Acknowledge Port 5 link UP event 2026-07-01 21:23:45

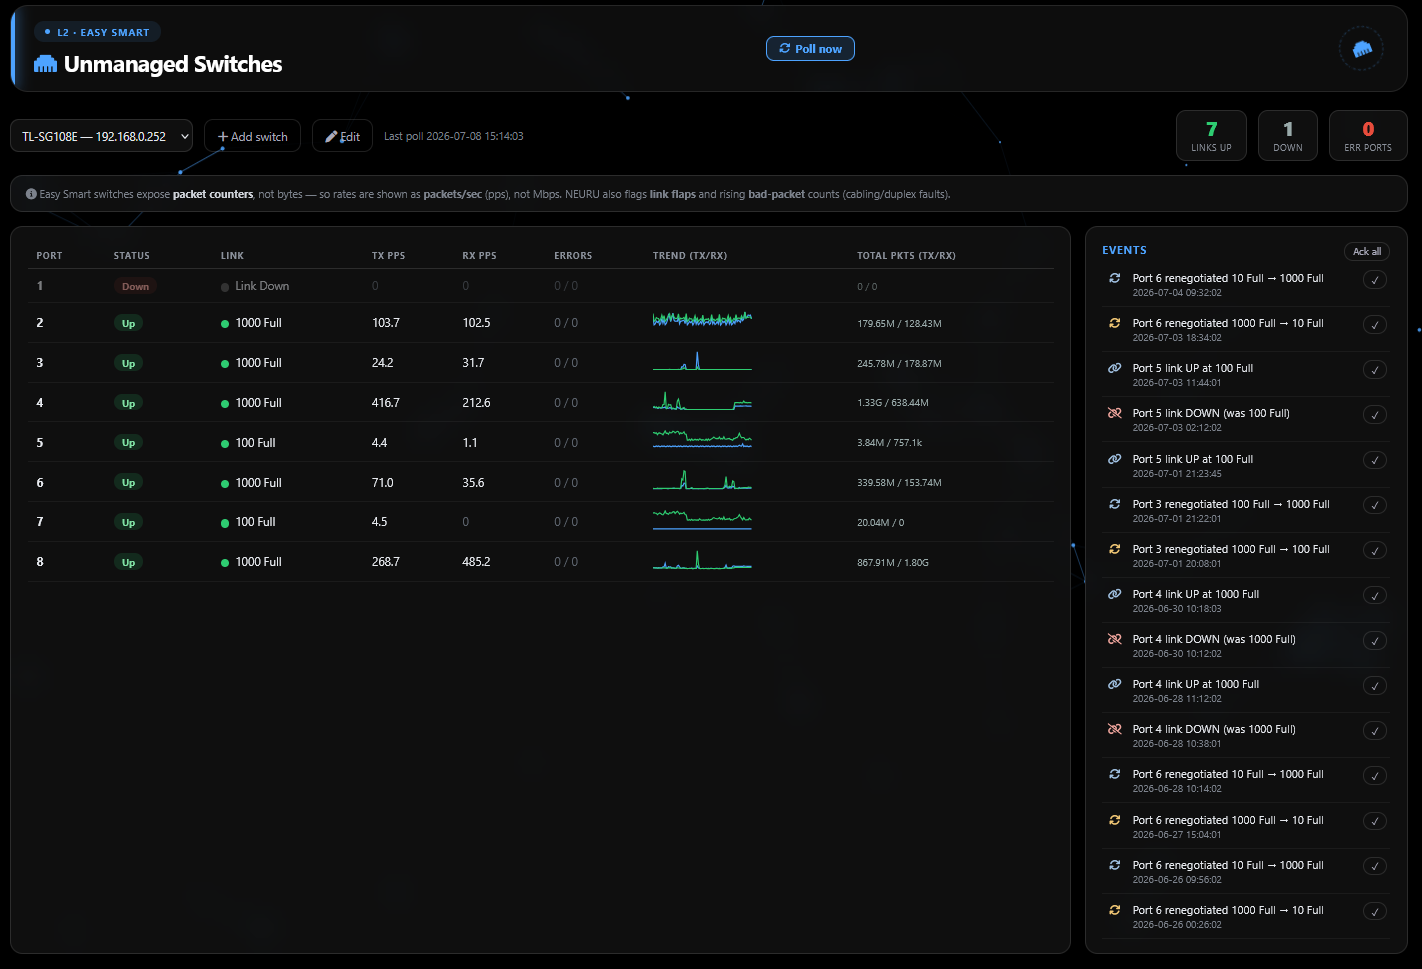[x=1375, y=461]
